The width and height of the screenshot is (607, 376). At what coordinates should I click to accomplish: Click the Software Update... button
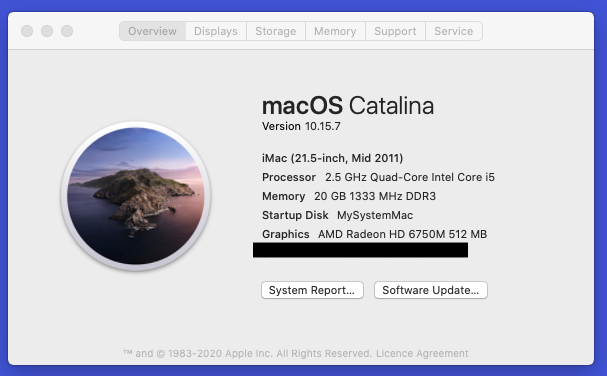tap(430, 290)
